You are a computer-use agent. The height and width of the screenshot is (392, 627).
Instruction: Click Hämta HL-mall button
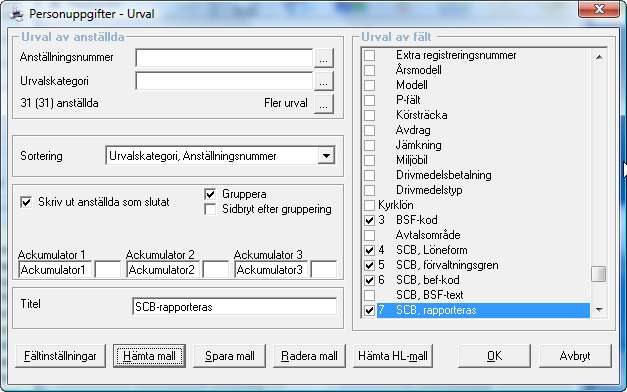[x=393, y=356]
